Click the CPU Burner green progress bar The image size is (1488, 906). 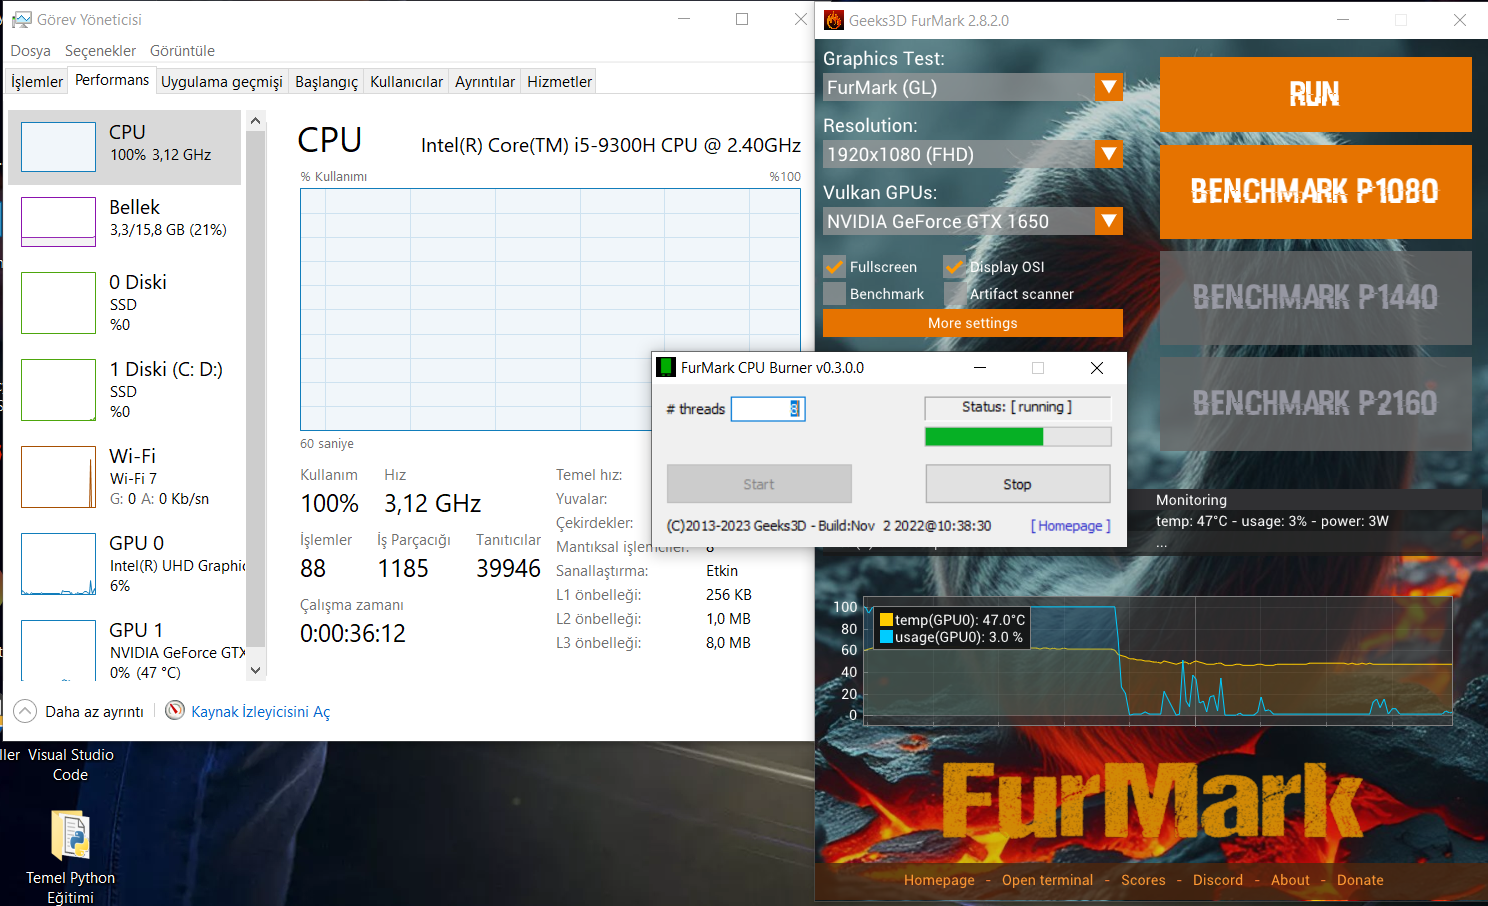pos(1018,436)
